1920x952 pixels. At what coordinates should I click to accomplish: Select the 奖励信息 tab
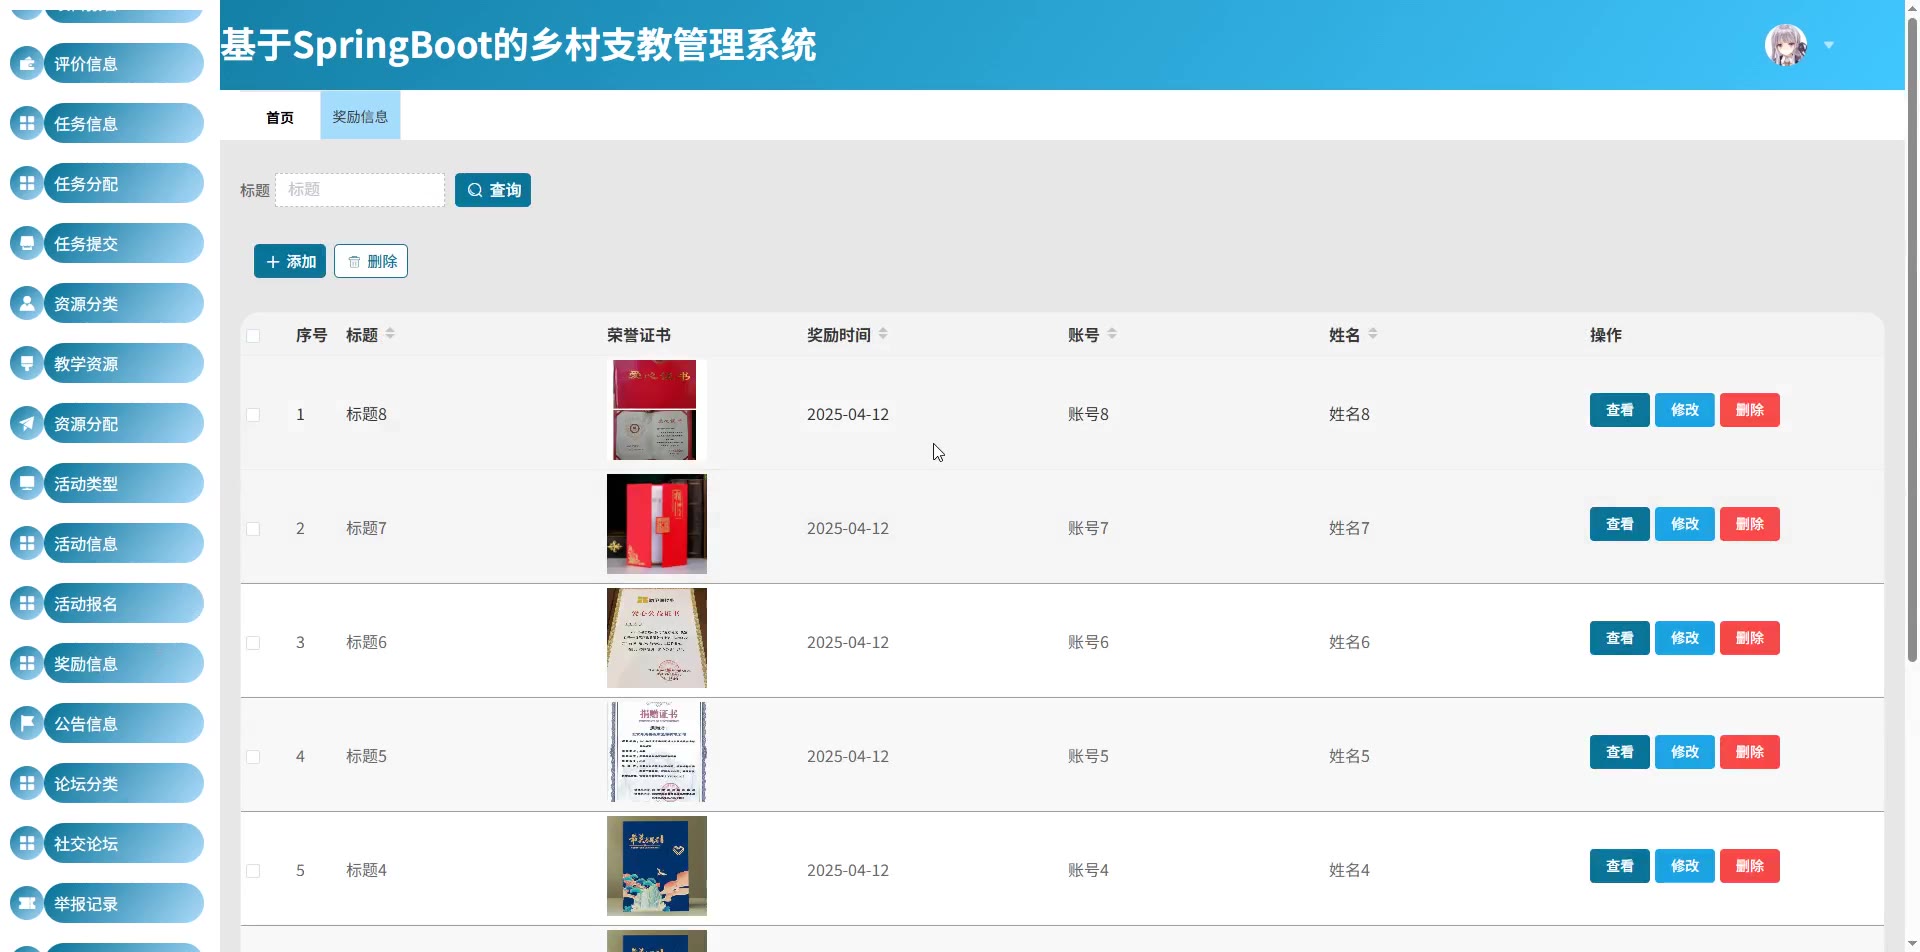[360, 116]
